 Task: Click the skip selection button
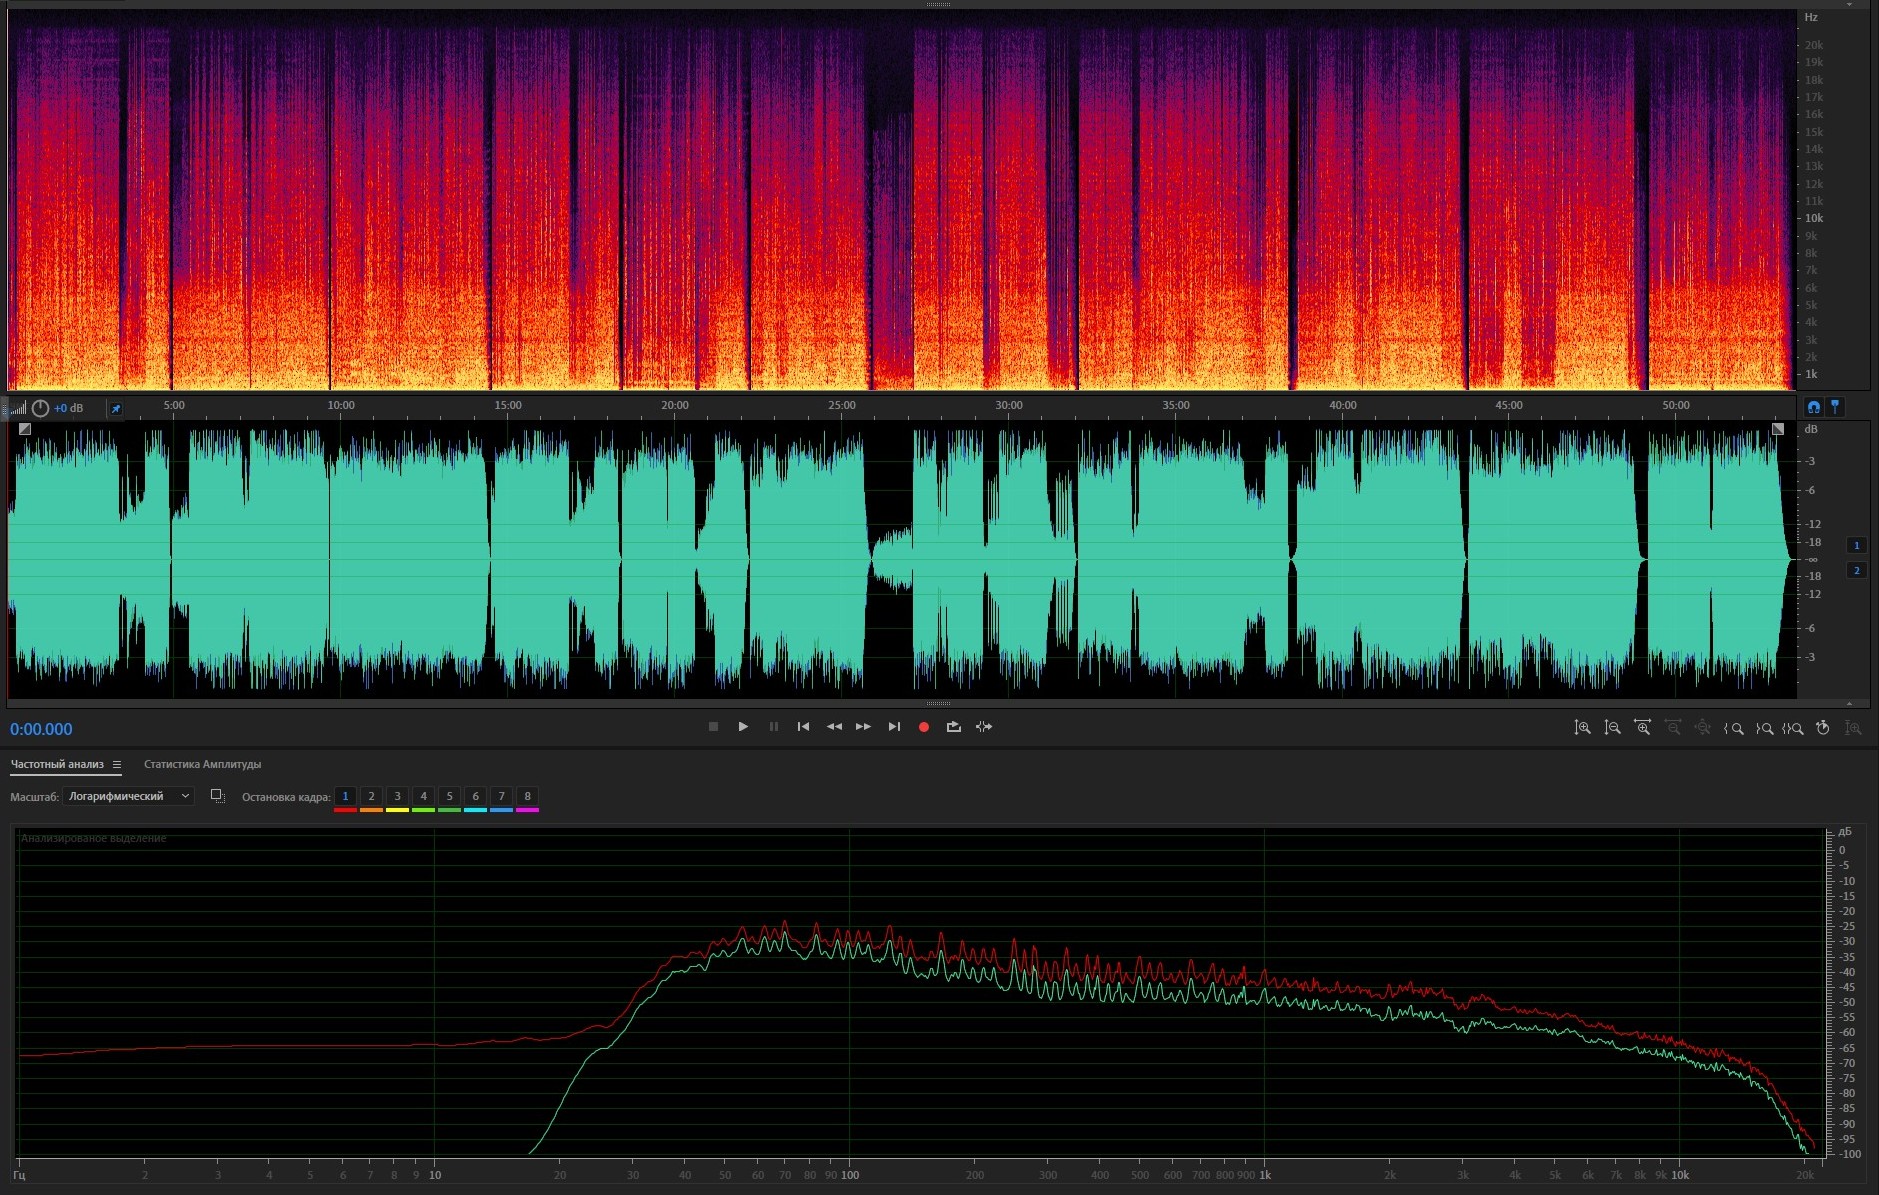[984, 727]
